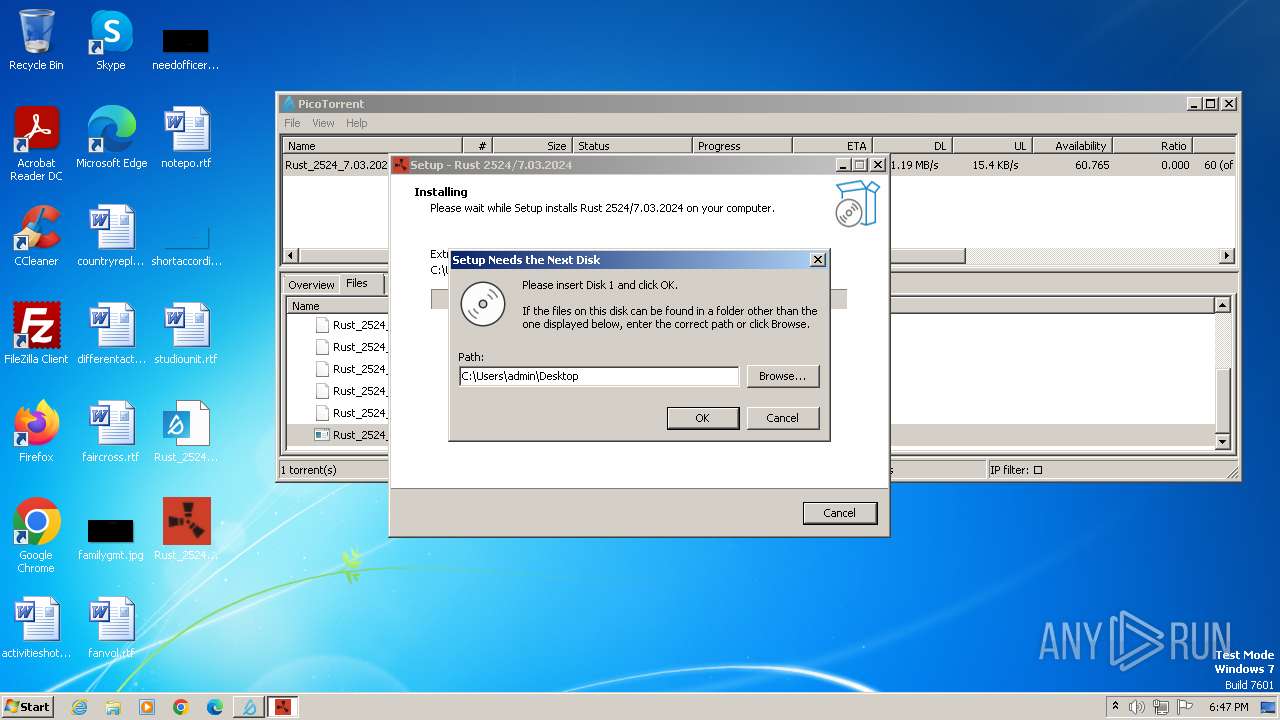Select the studiounit.rtf document icon
This screenshot has height=720, width=1280.
click(x=186, y=334)
